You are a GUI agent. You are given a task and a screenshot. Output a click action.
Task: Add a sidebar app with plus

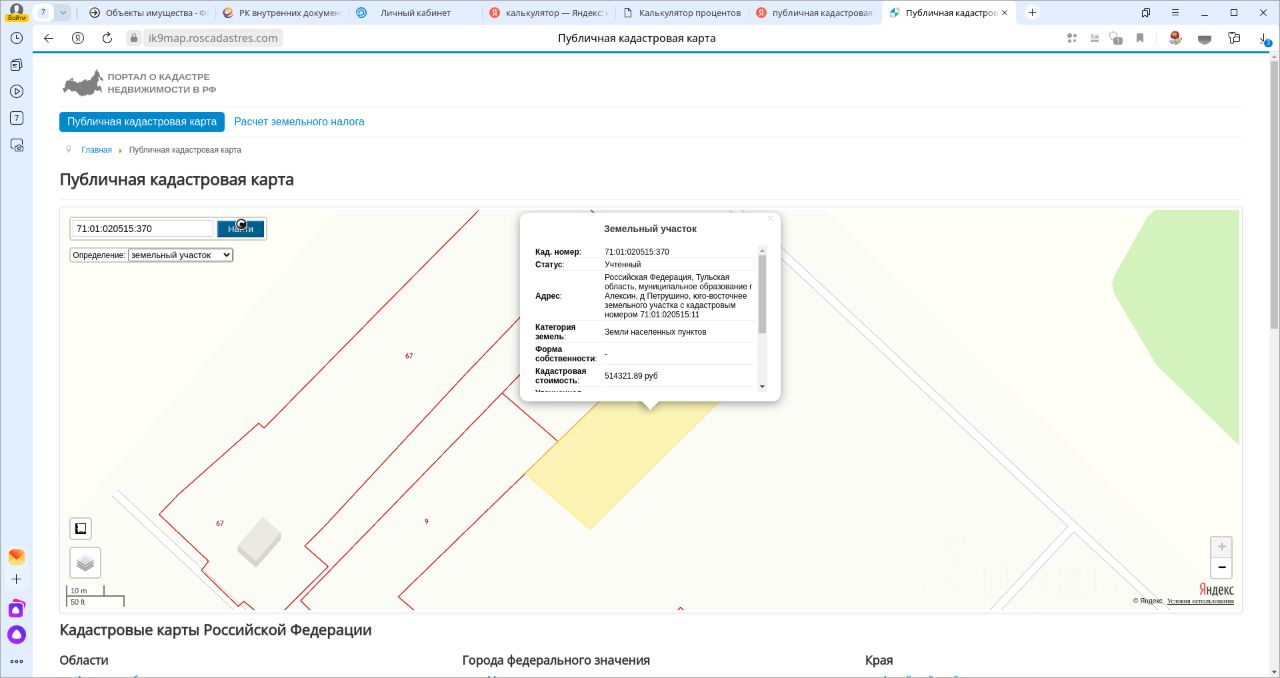(x=16, y=579)
